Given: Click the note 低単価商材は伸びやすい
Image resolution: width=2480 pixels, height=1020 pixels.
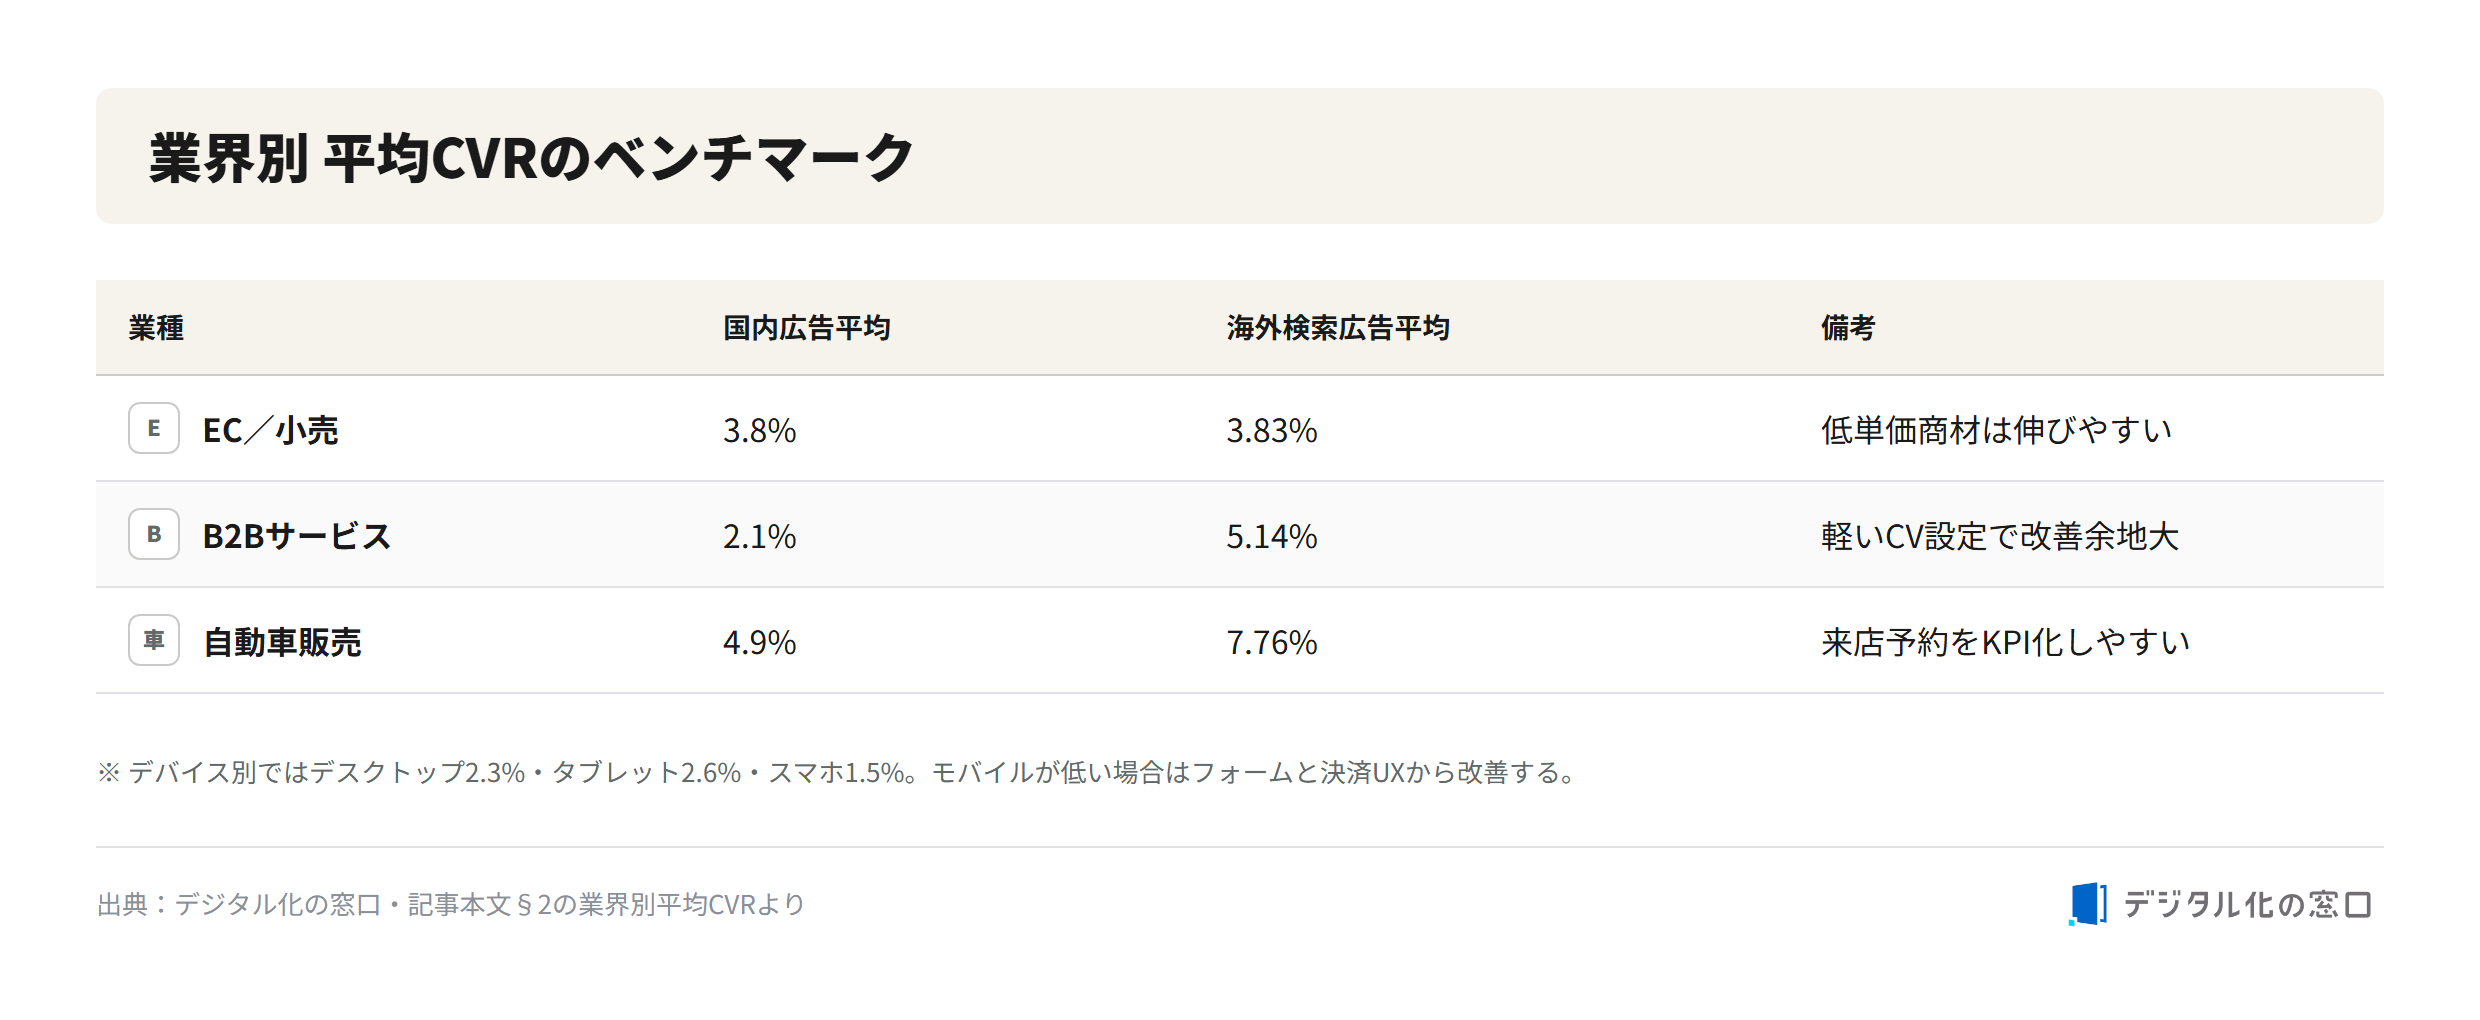Looking at the screenshot, I should click(1996, 430).
